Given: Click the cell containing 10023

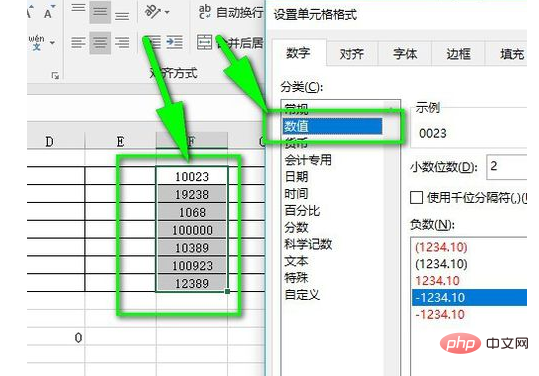Looking at the screenshot, I should pyautogui.click(x=192, y=176).
